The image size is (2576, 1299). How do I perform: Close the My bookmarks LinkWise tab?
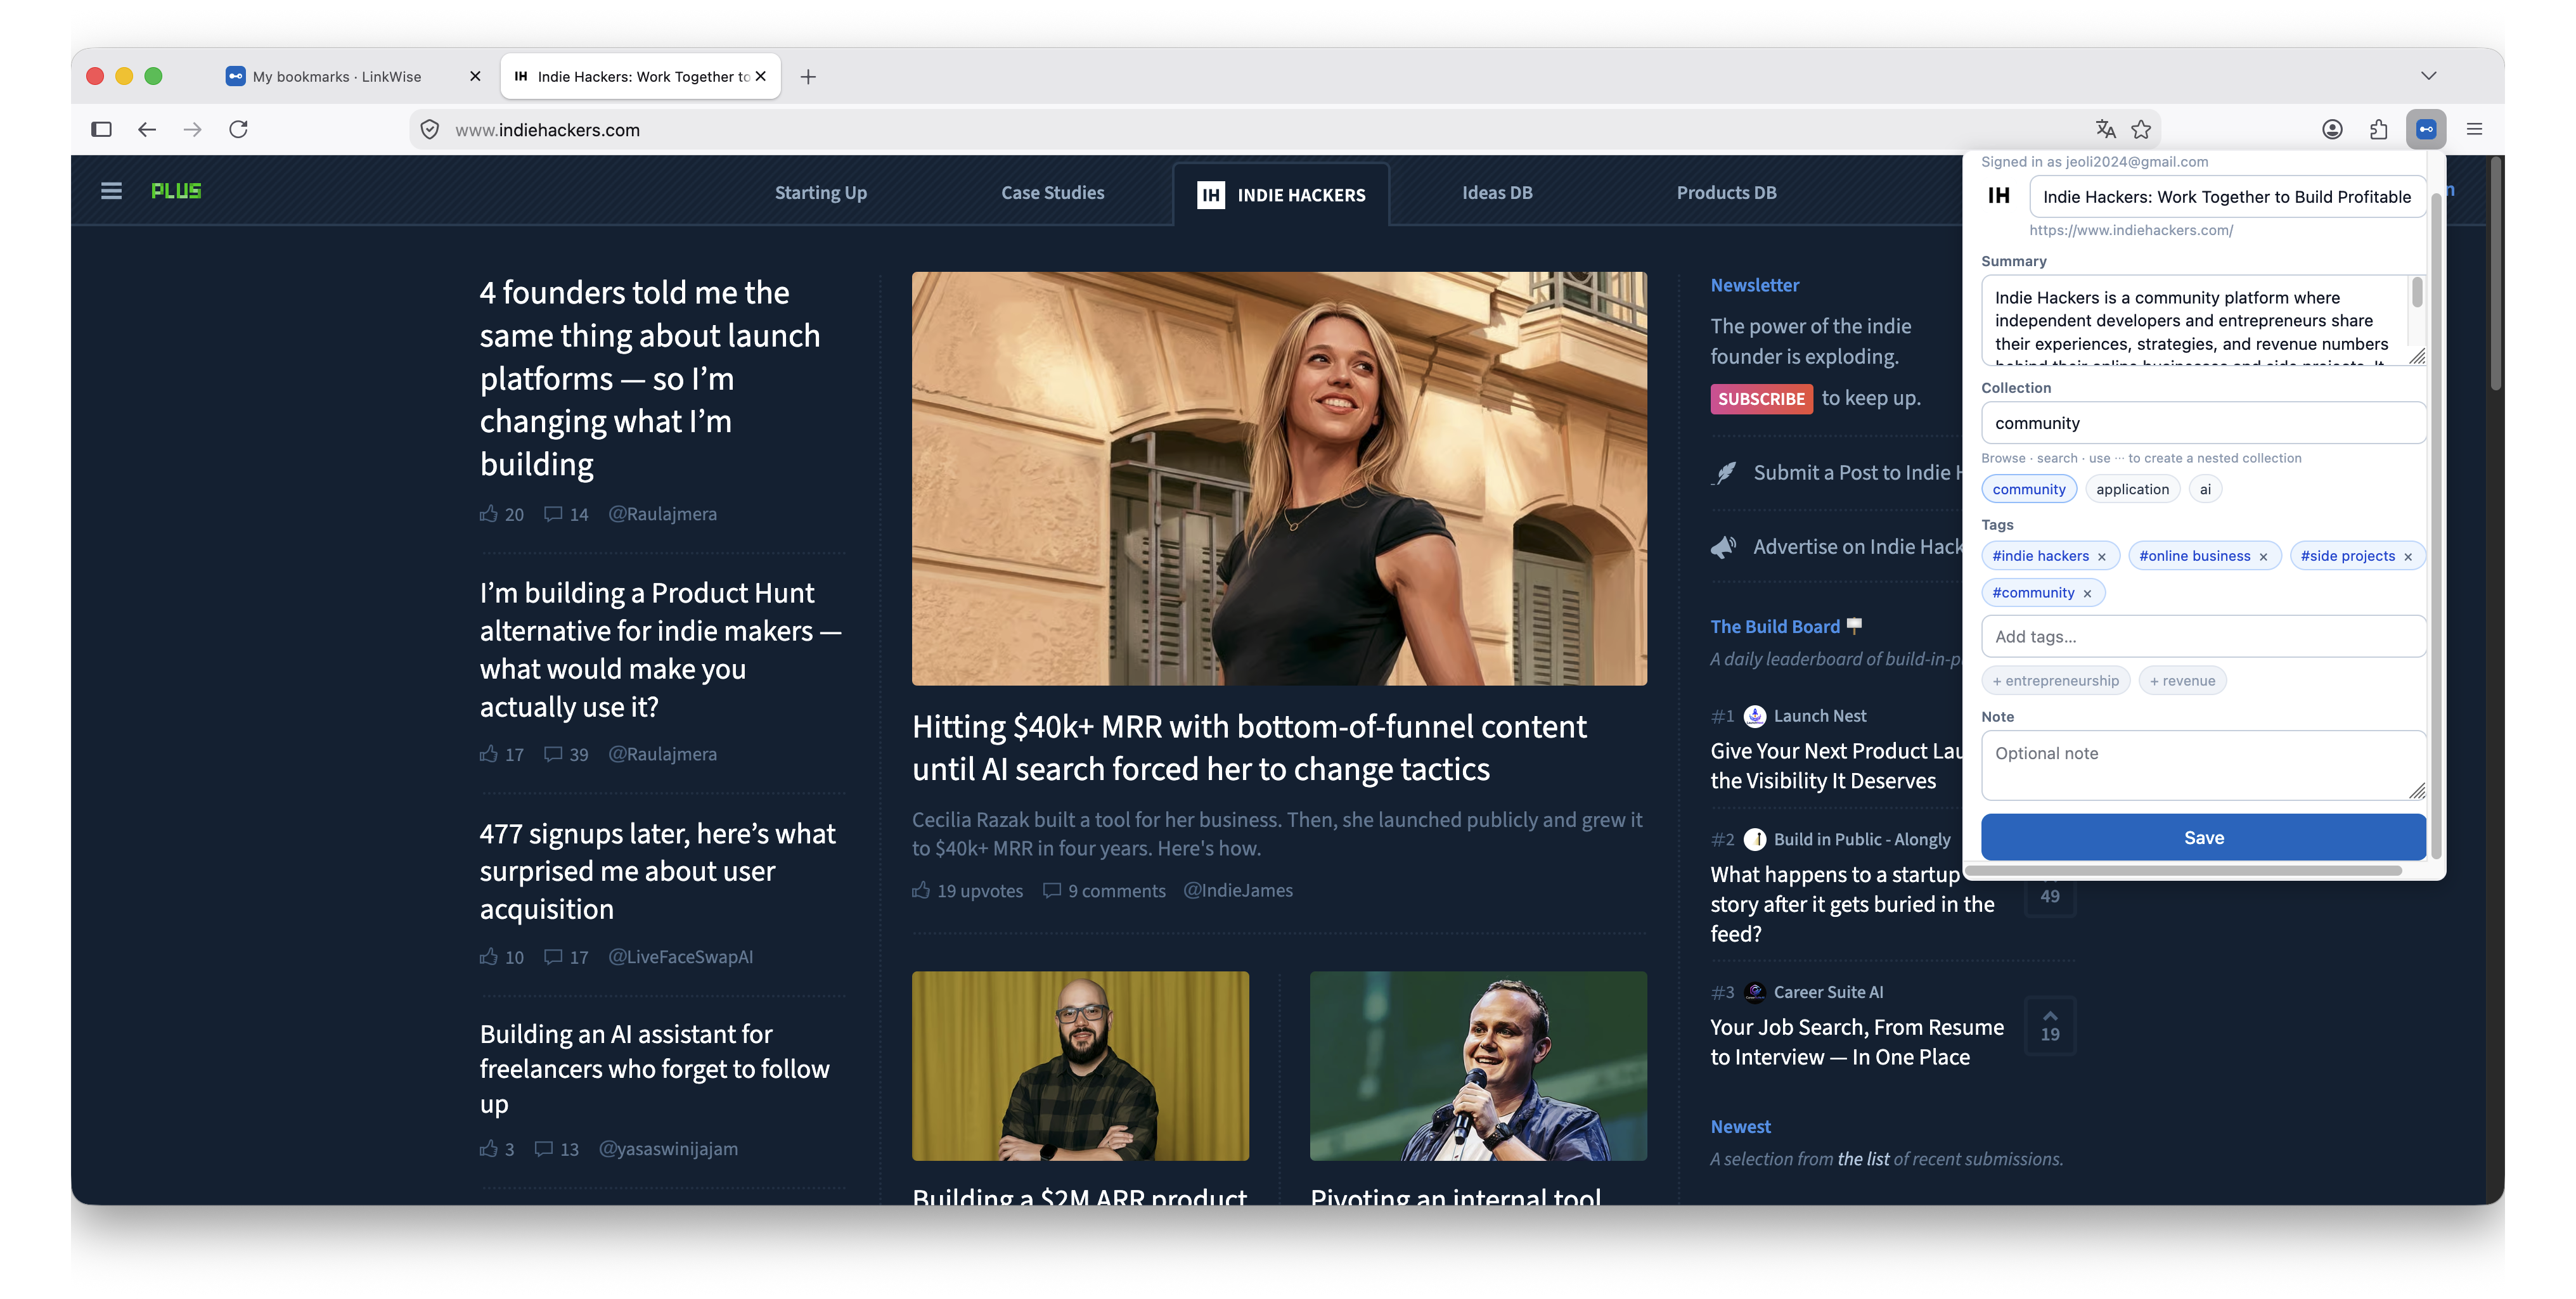(475, 76)
